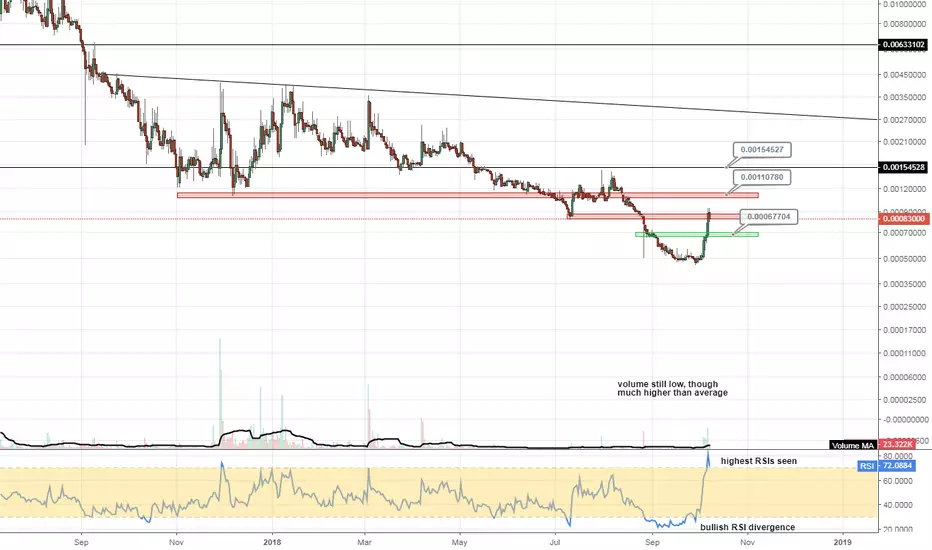This screenshot has width=932, height=550.
Task: Click the May label on time axis
Action: [x=459, y=542]
